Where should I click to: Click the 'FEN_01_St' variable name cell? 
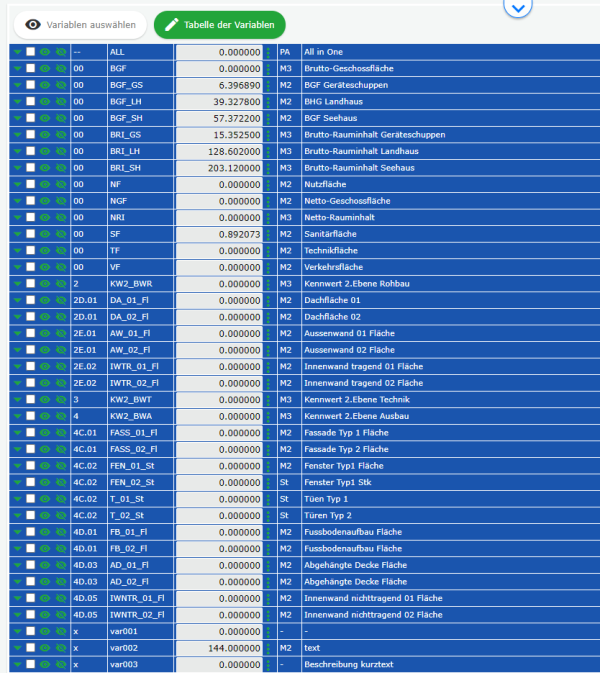[x=140, y=466]
